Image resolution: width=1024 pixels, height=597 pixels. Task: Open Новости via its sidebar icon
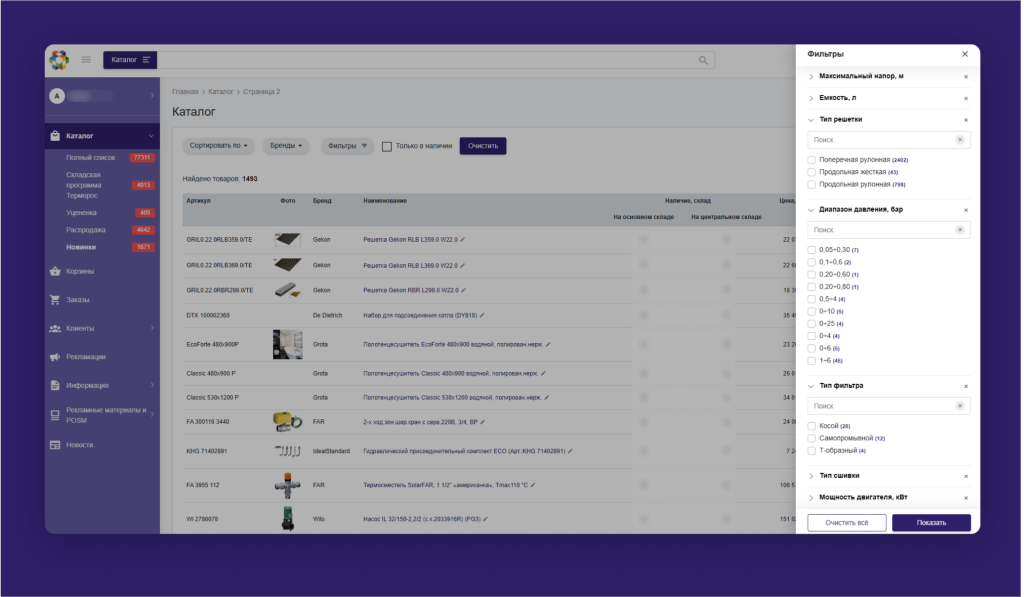pos(55,445)
